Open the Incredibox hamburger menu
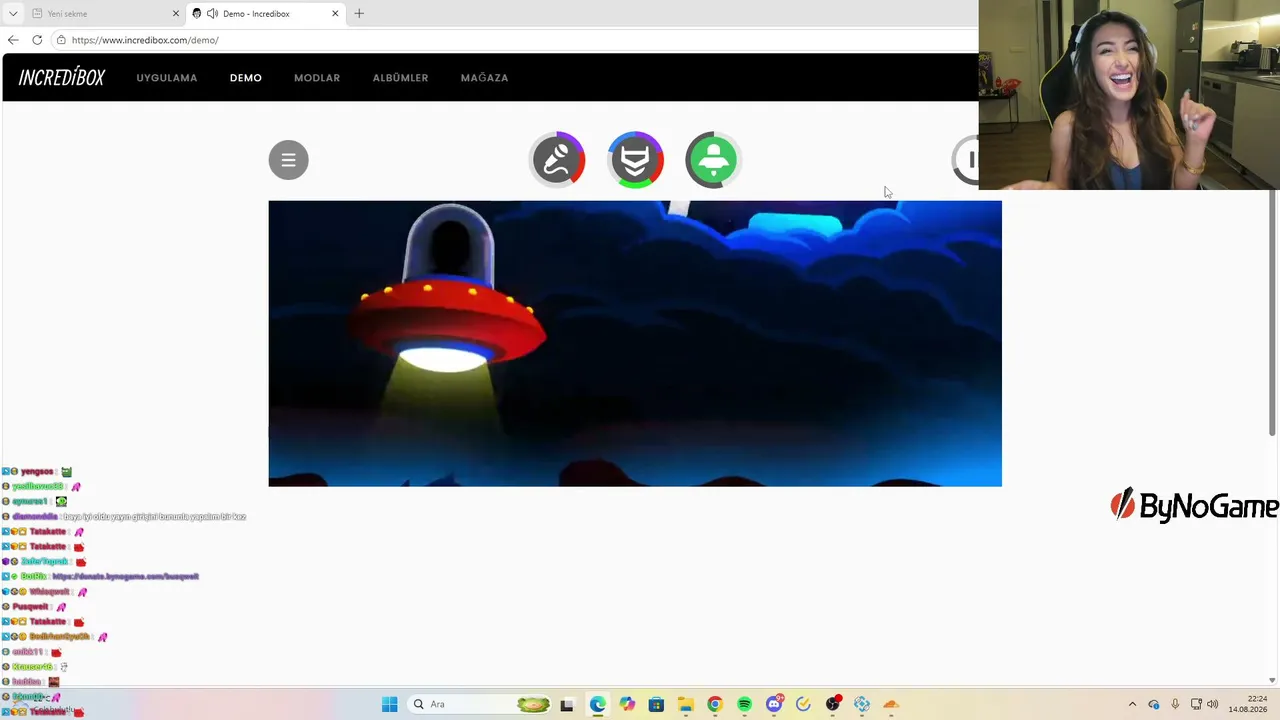The width and height of the screenshot is (1280, 720). click(x=288, y=160)
